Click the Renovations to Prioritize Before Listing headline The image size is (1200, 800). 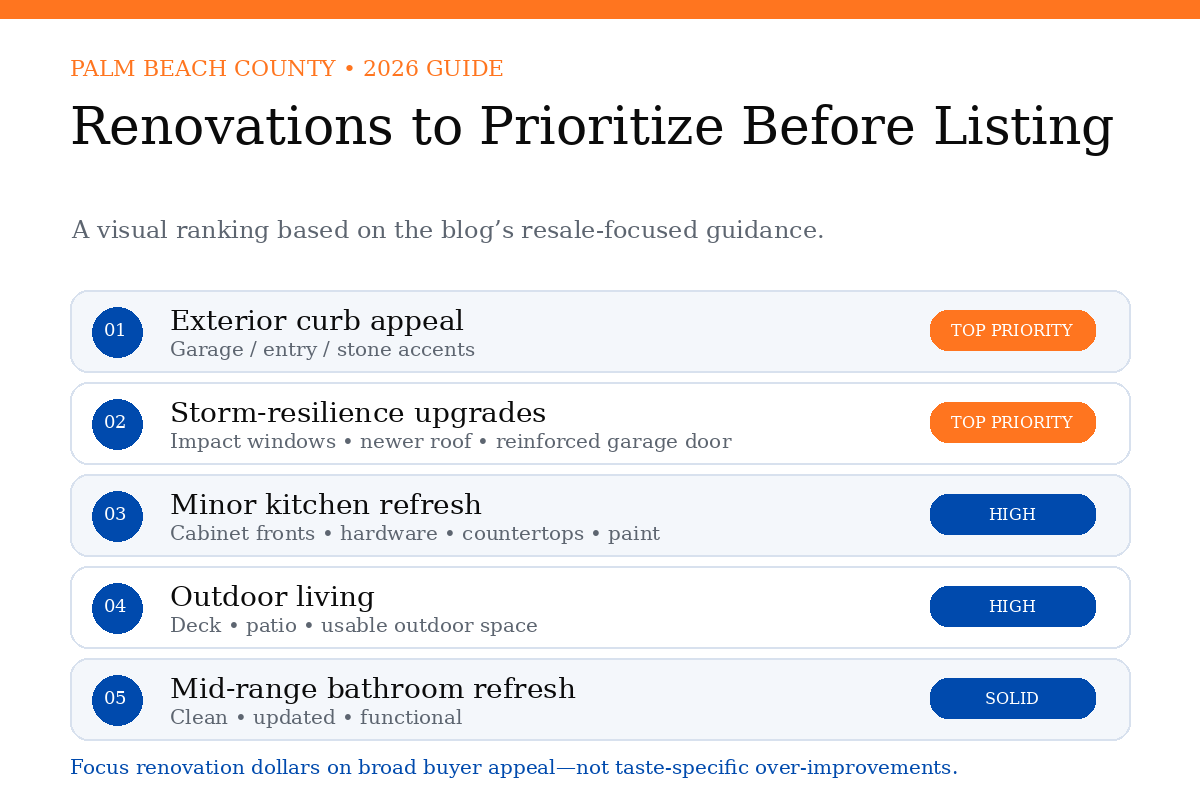click(x=592, y=128)
